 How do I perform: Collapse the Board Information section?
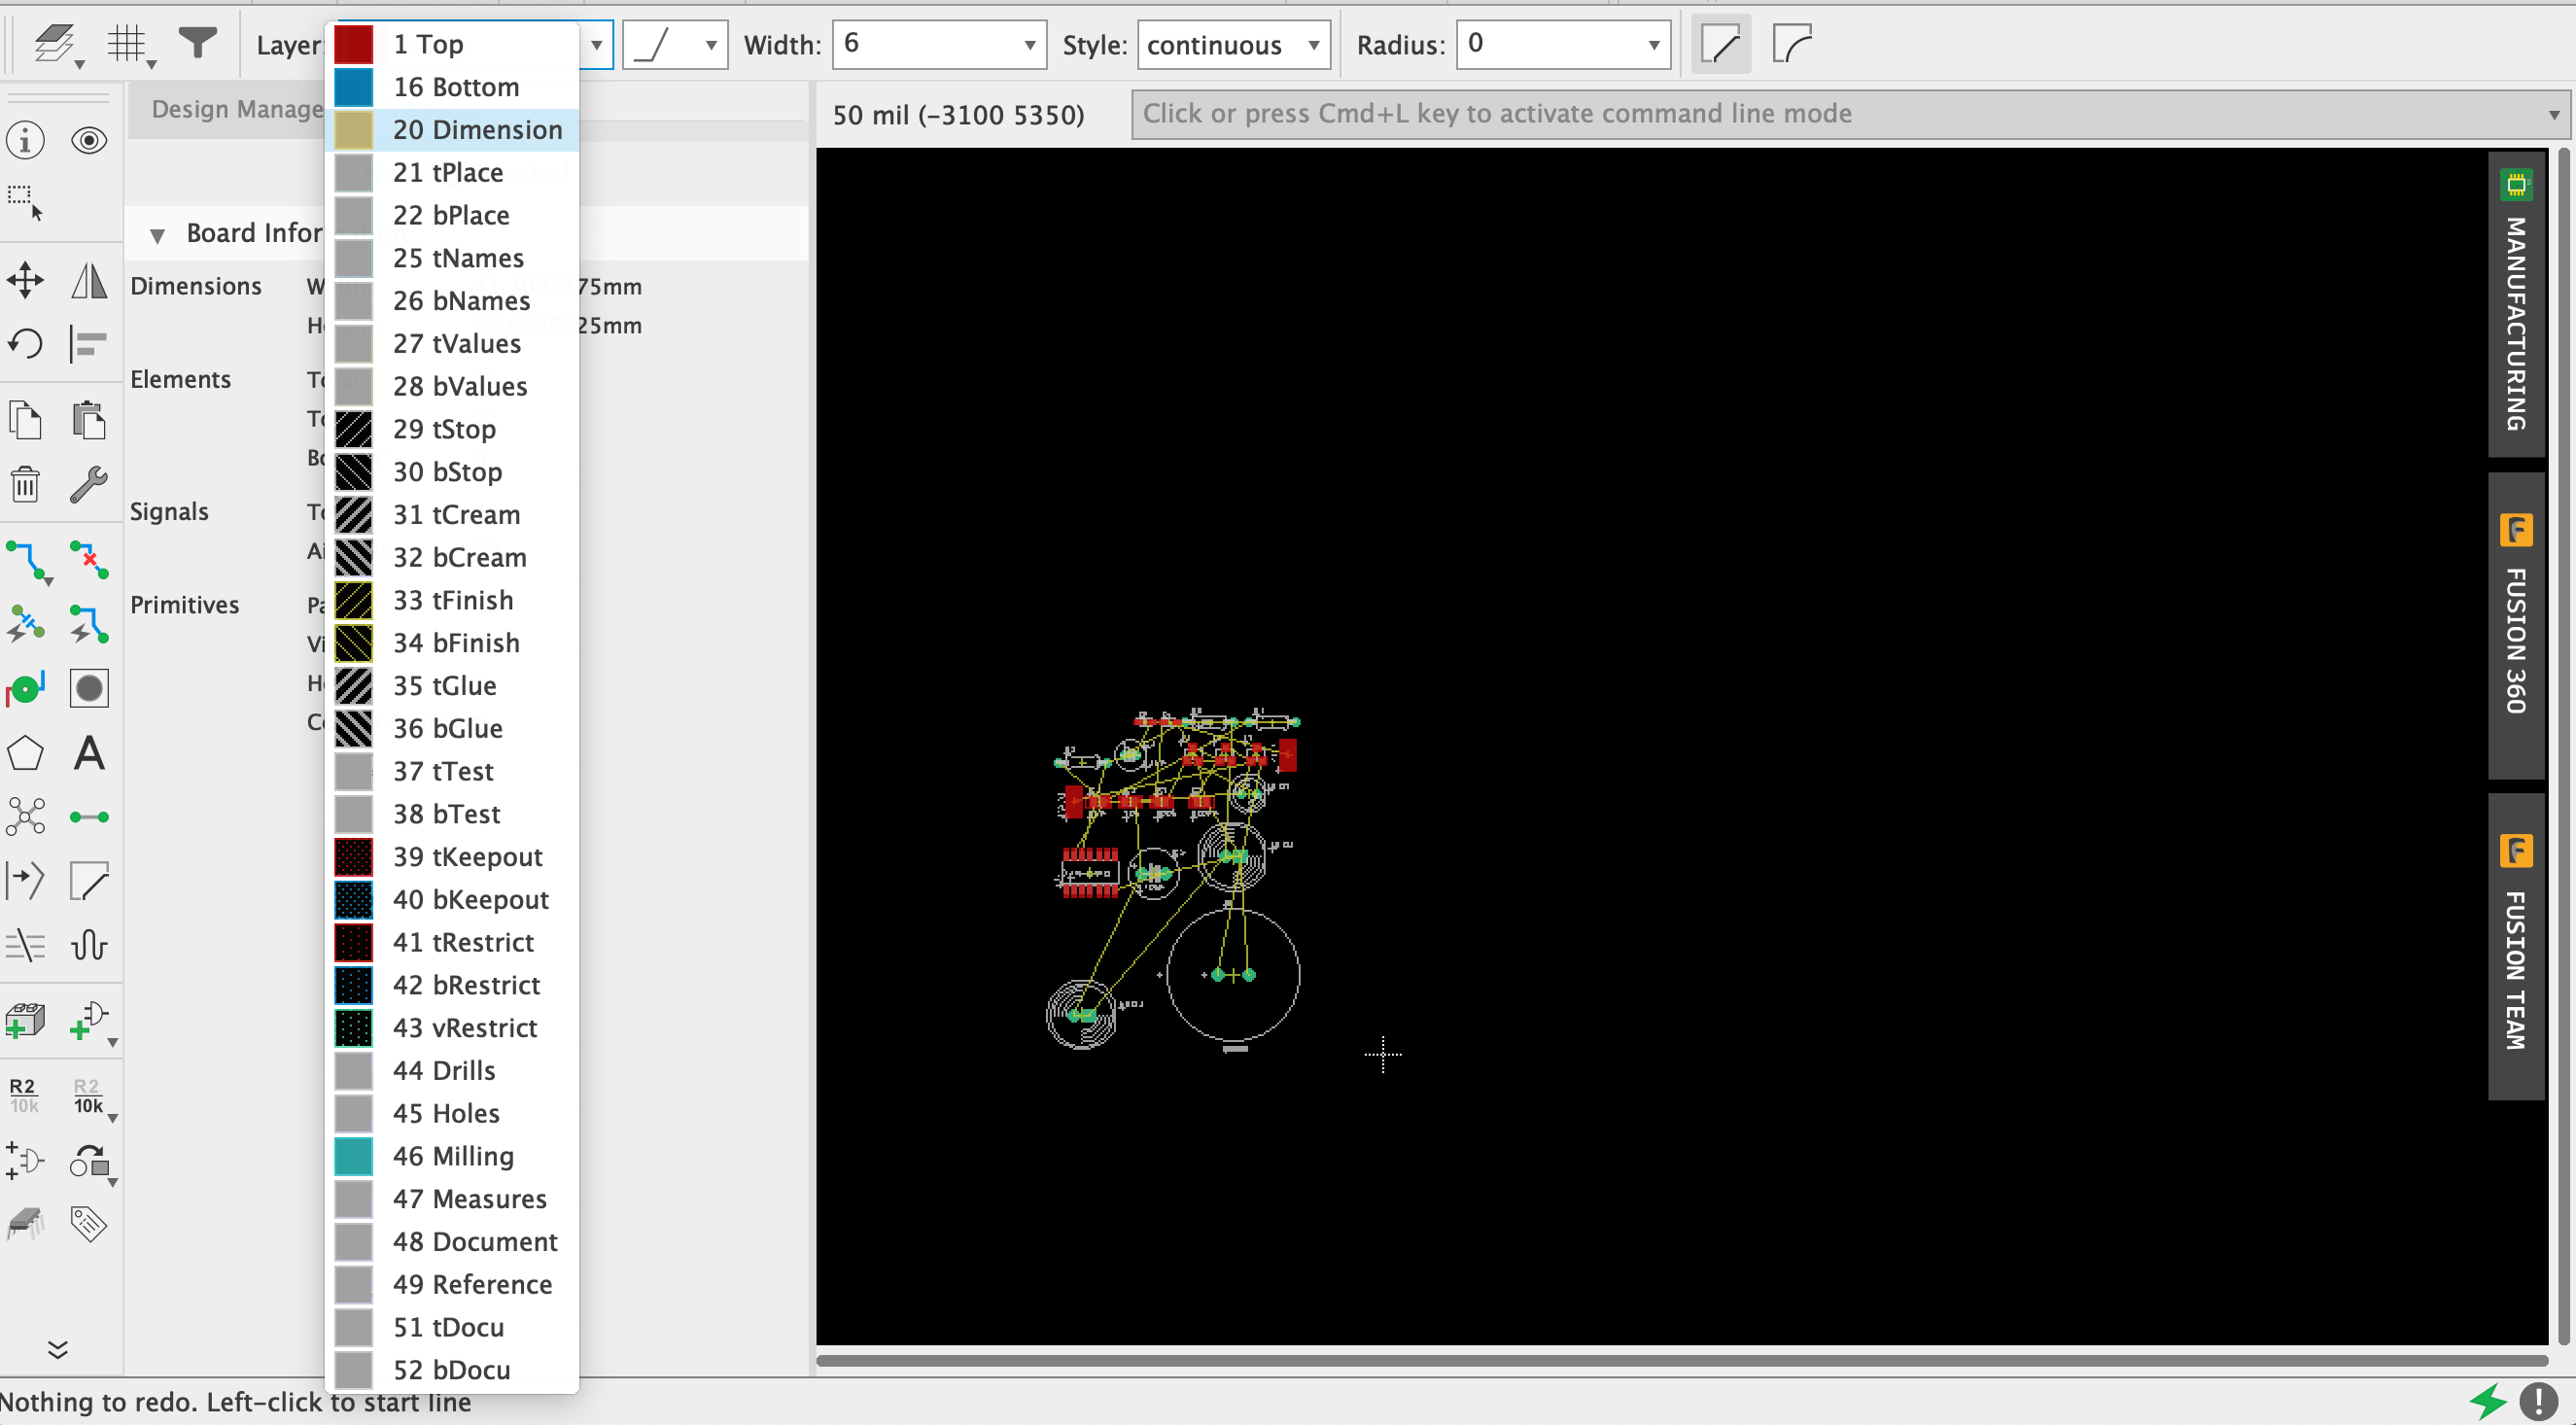(x=157, y=235)
